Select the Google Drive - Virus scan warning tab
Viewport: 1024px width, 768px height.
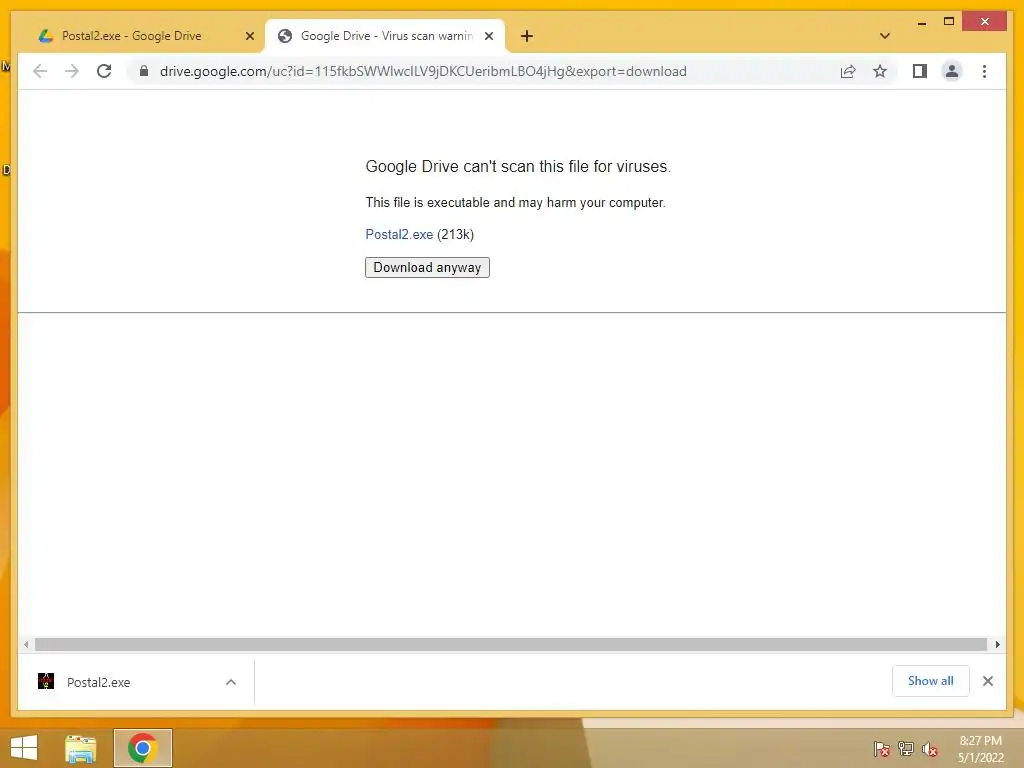(x=387, y=36)
